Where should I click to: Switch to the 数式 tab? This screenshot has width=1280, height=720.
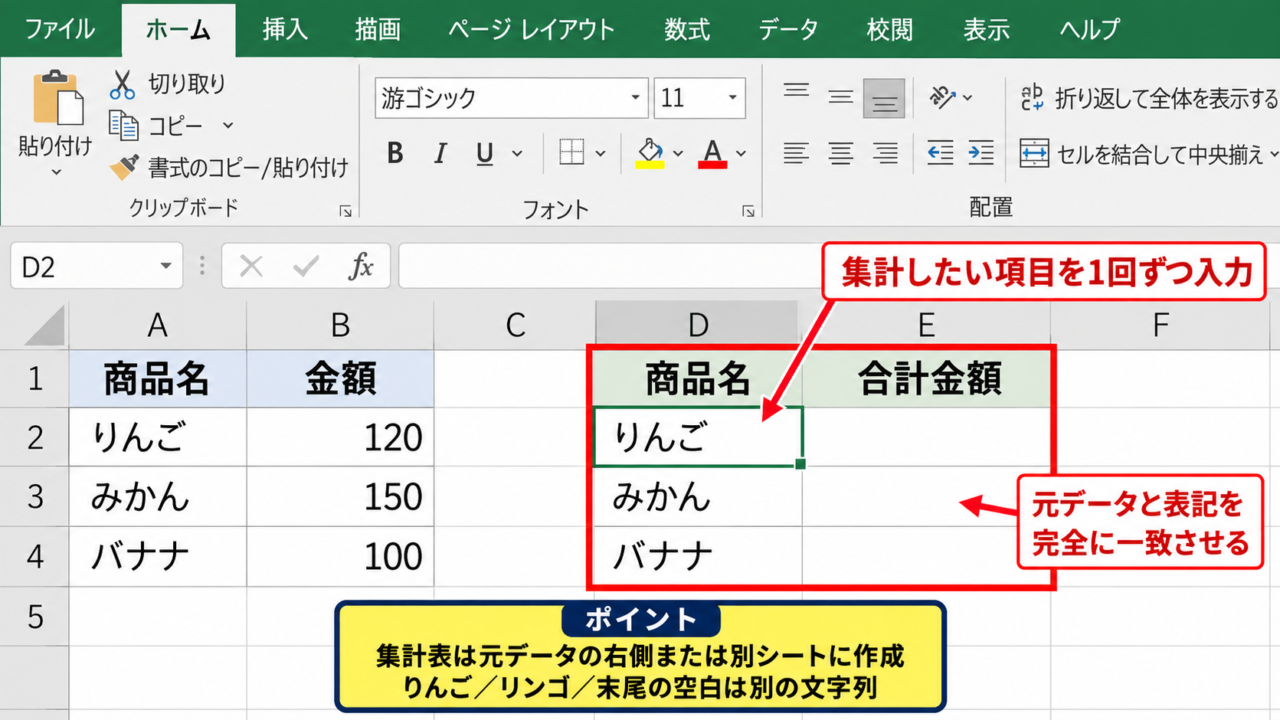tap(687, 29)
